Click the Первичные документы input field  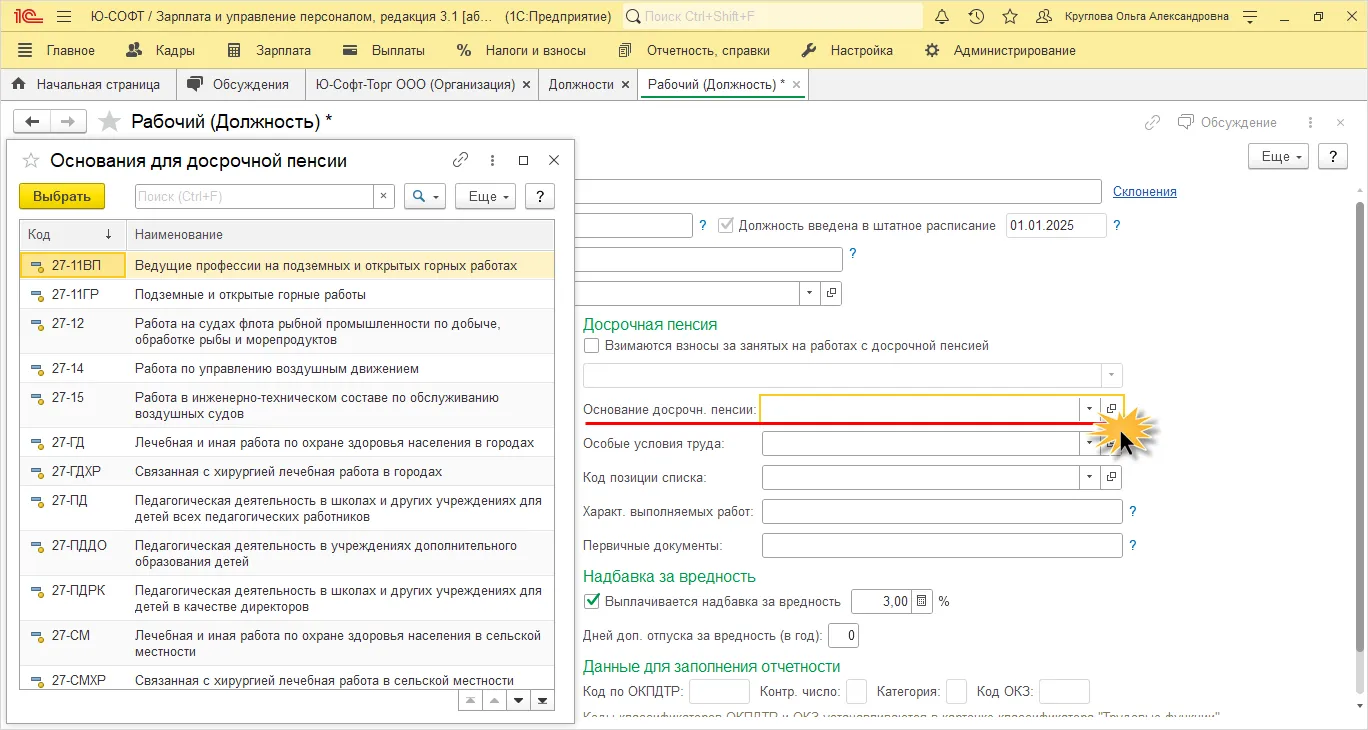point(942,545)
